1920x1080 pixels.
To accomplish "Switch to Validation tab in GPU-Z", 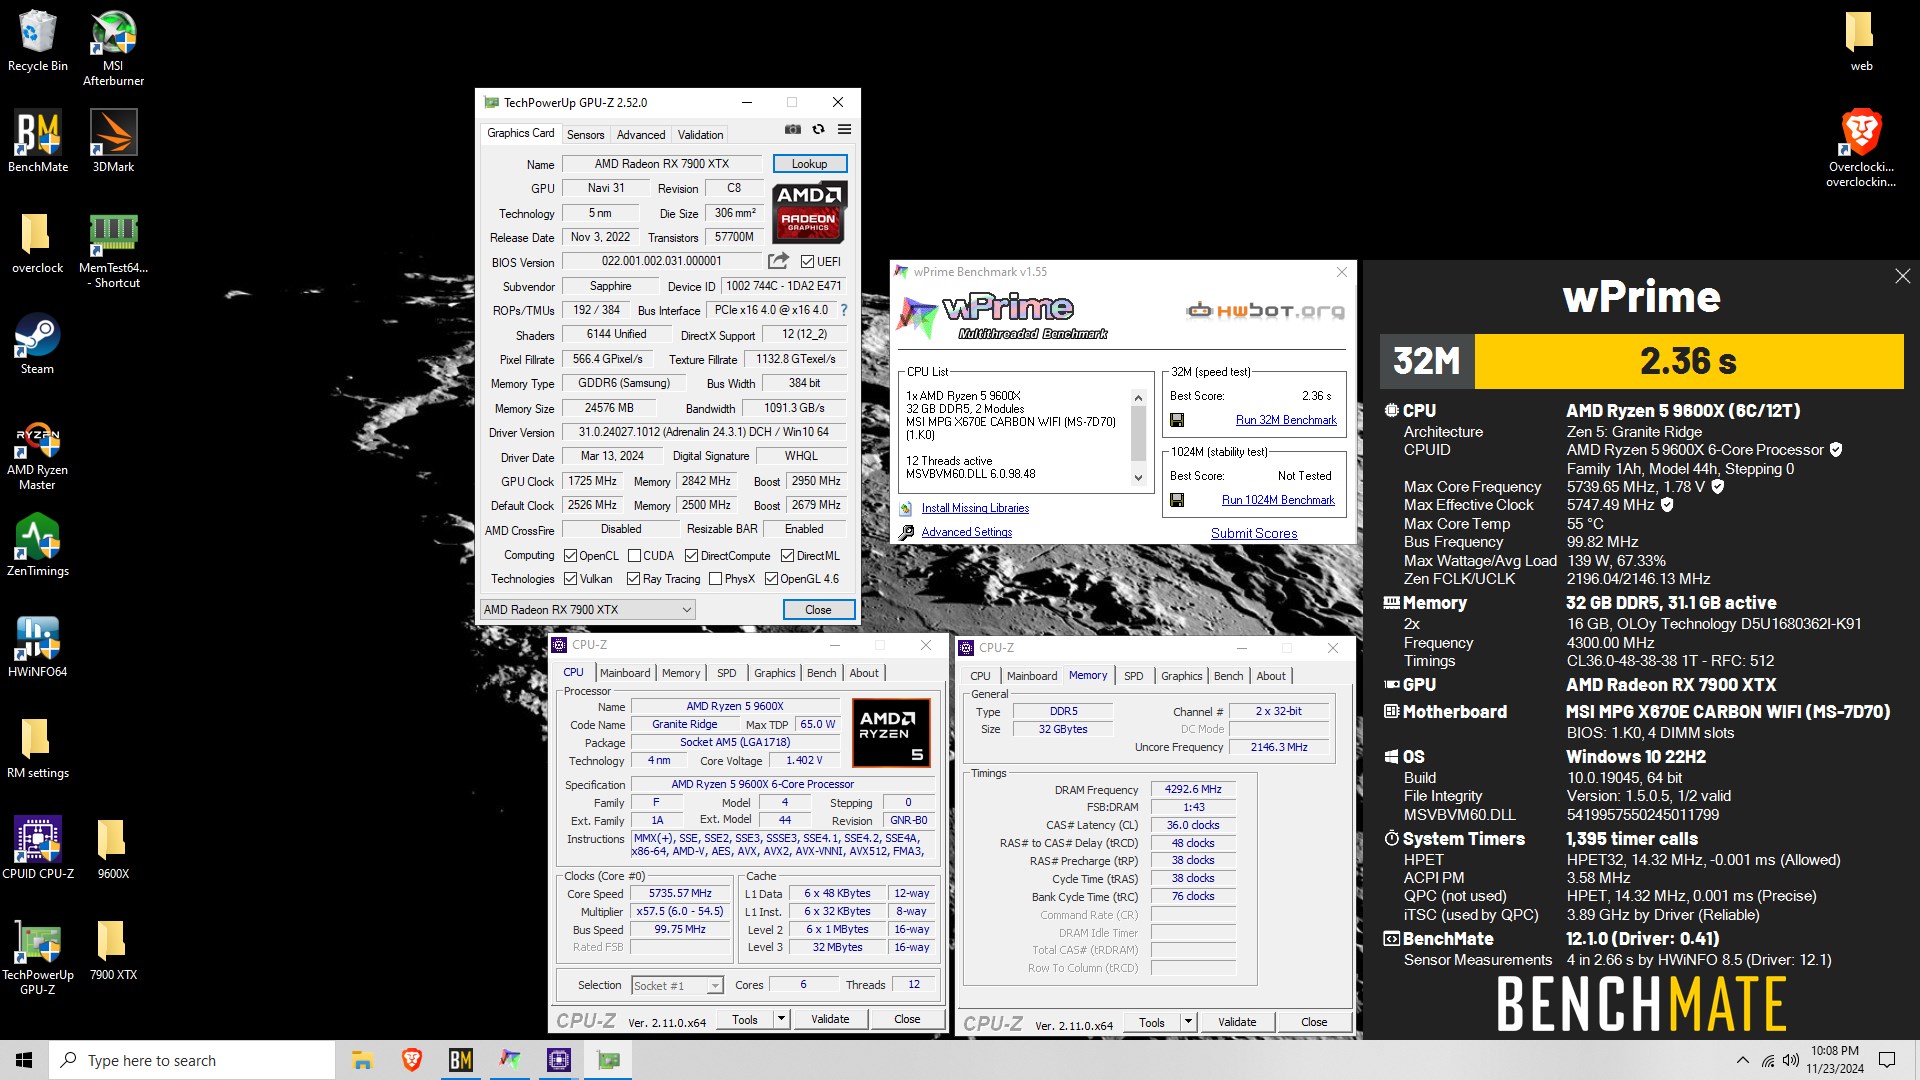I will pos(700,135).
